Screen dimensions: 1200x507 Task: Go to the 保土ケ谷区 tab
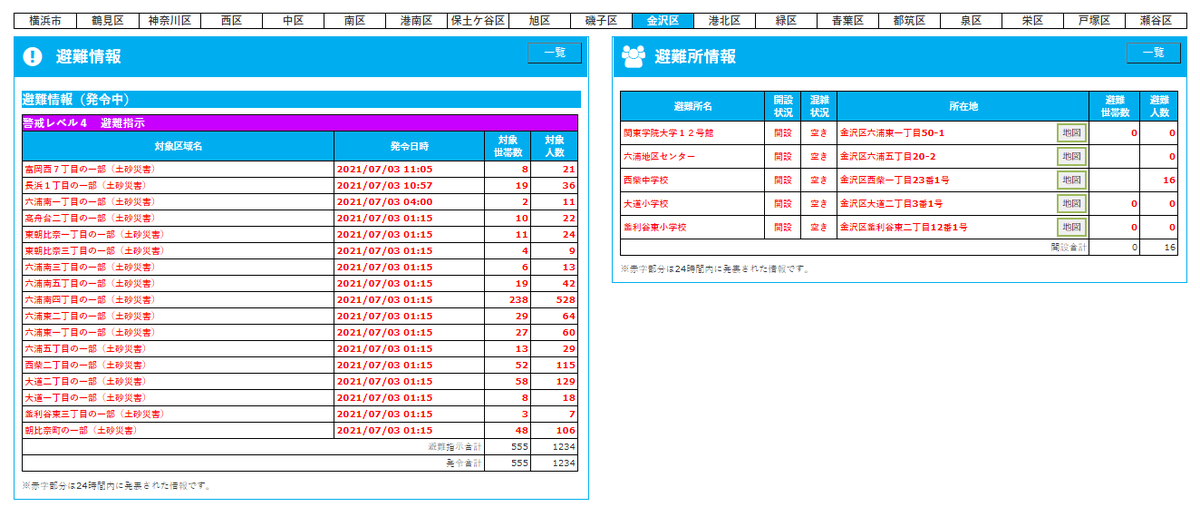point(478,20)
